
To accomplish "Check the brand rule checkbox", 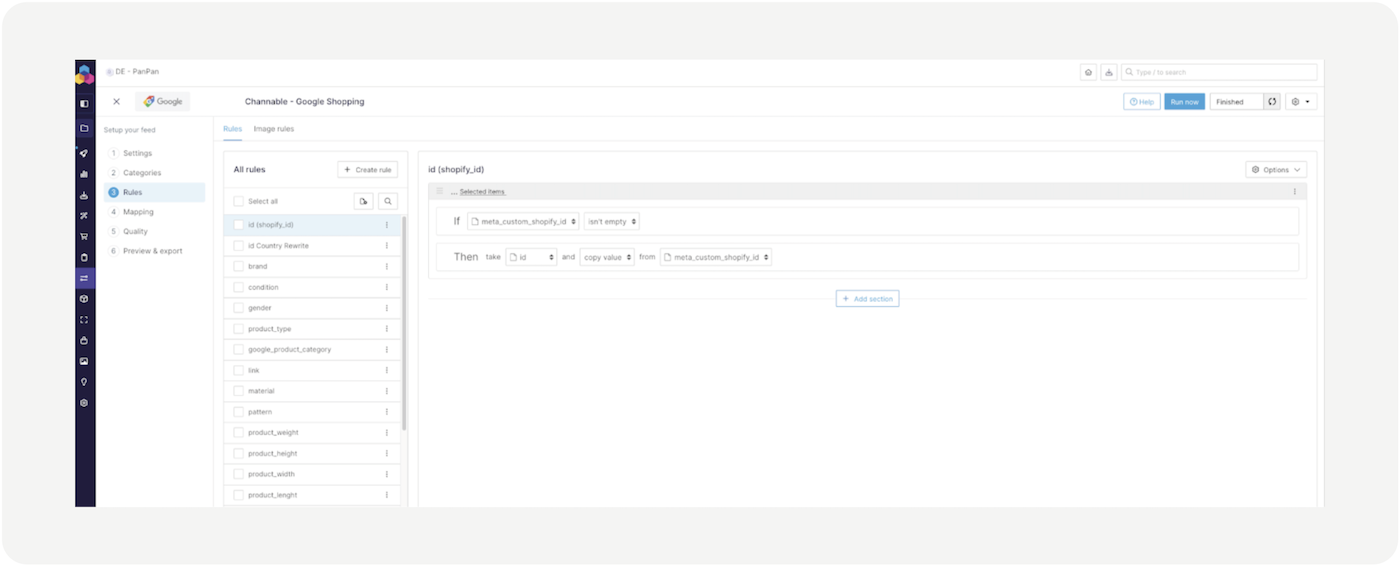I will (x=239, y=267).
